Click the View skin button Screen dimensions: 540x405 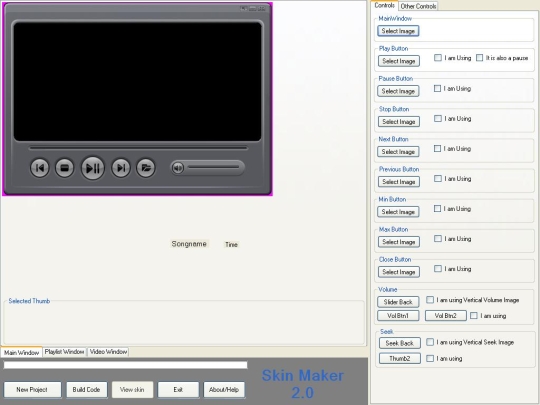coord(132,390)
